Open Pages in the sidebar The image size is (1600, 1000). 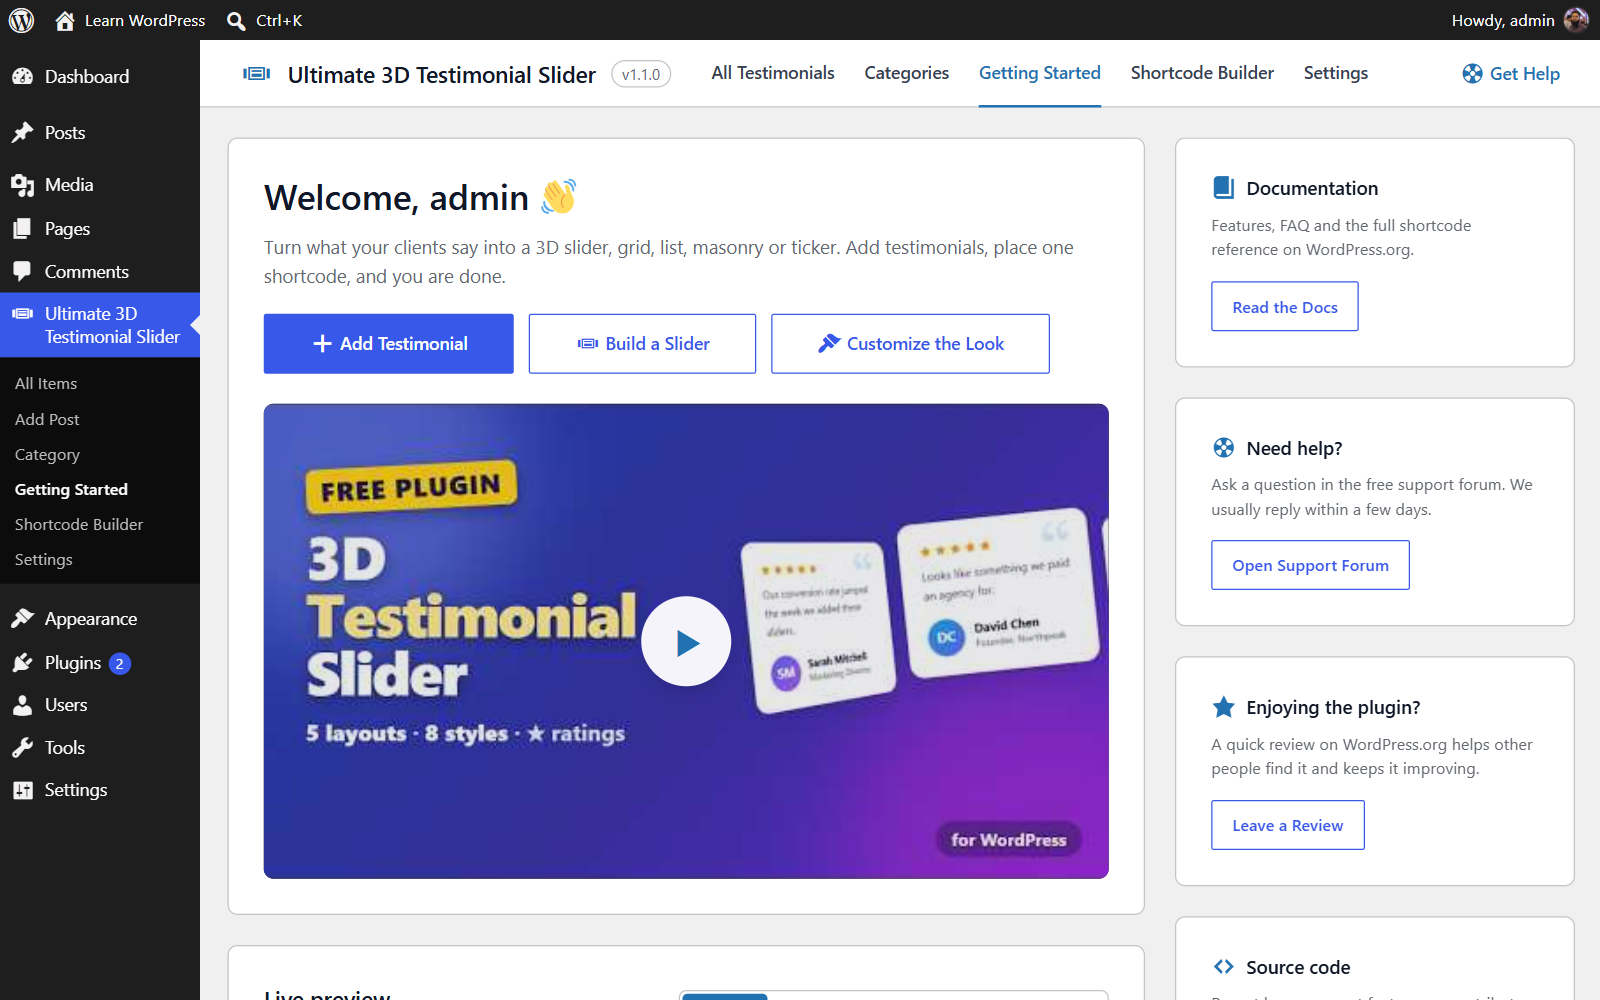click(100, 229)
